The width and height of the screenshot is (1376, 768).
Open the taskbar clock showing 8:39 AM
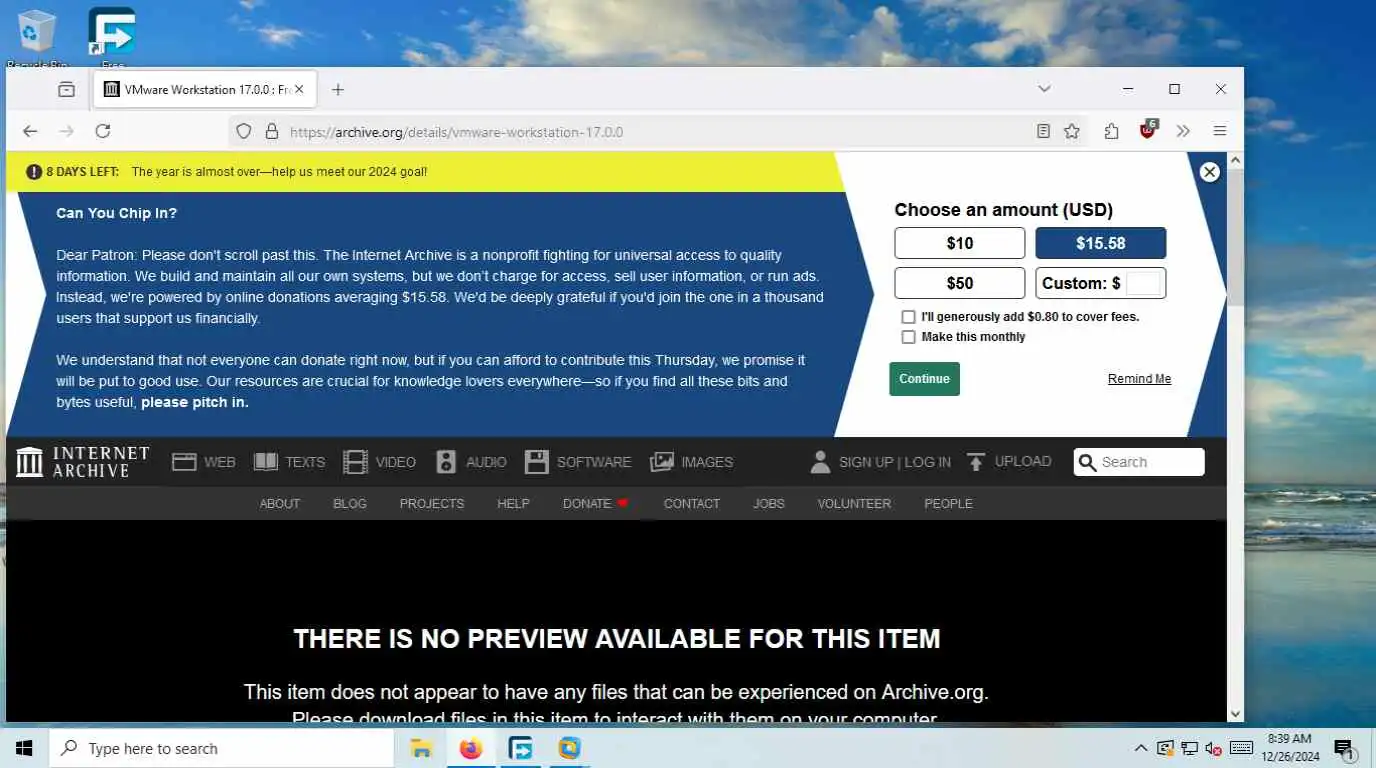(x=1289, y=747)
